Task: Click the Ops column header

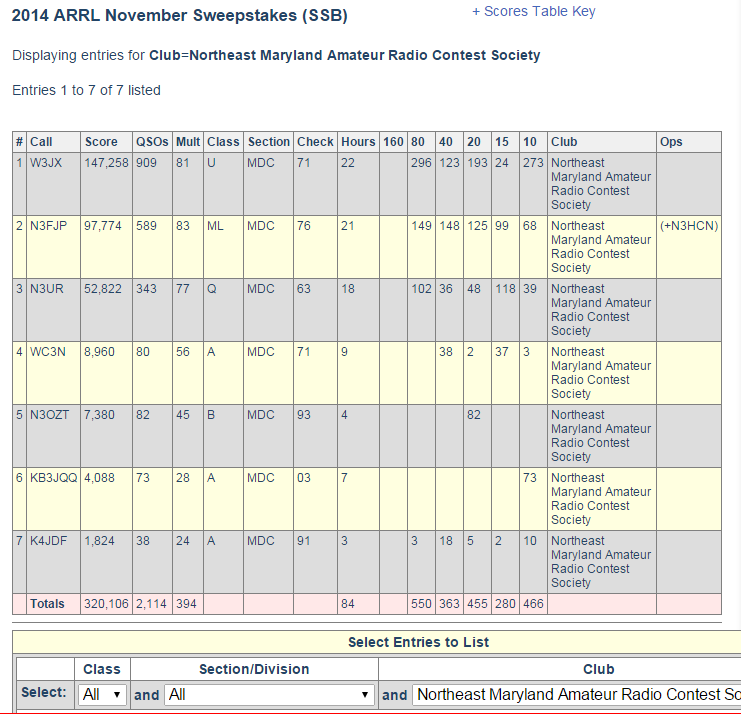Action: [671, 142]
